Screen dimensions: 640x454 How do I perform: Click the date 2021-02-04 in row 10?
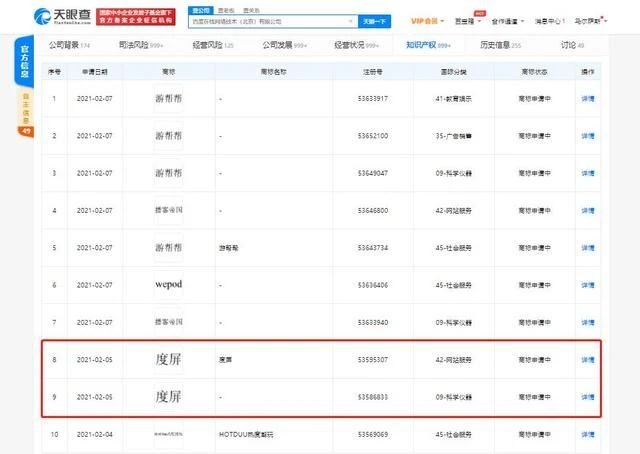(95, 434)
